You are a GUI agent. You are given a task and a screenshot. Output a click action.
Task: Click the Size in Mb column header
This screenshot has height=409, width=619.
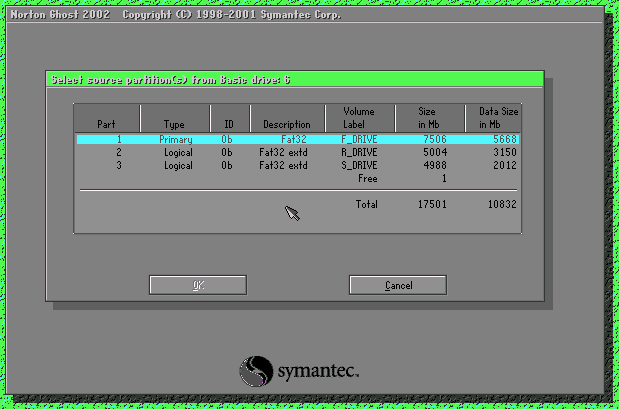(428, 118)
